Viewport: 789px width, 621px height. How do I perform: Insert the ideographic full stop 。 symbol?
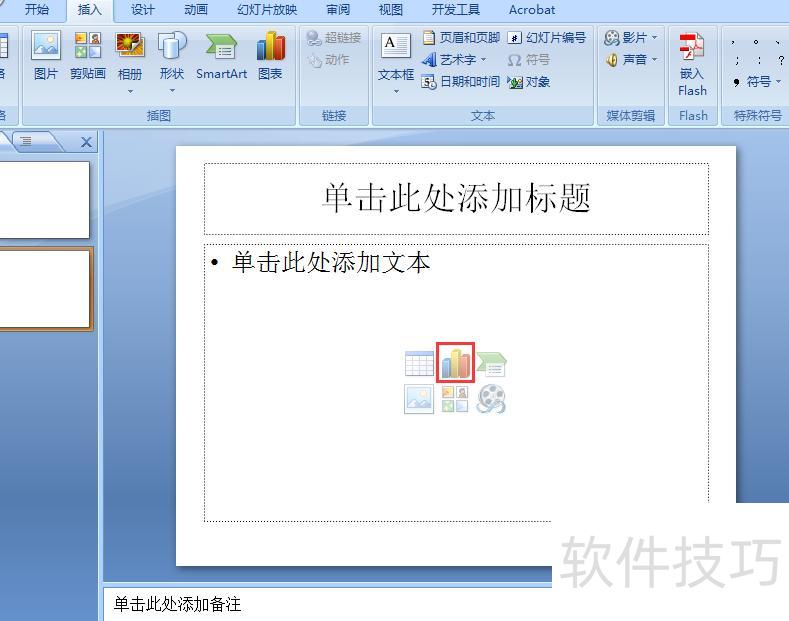756,42
